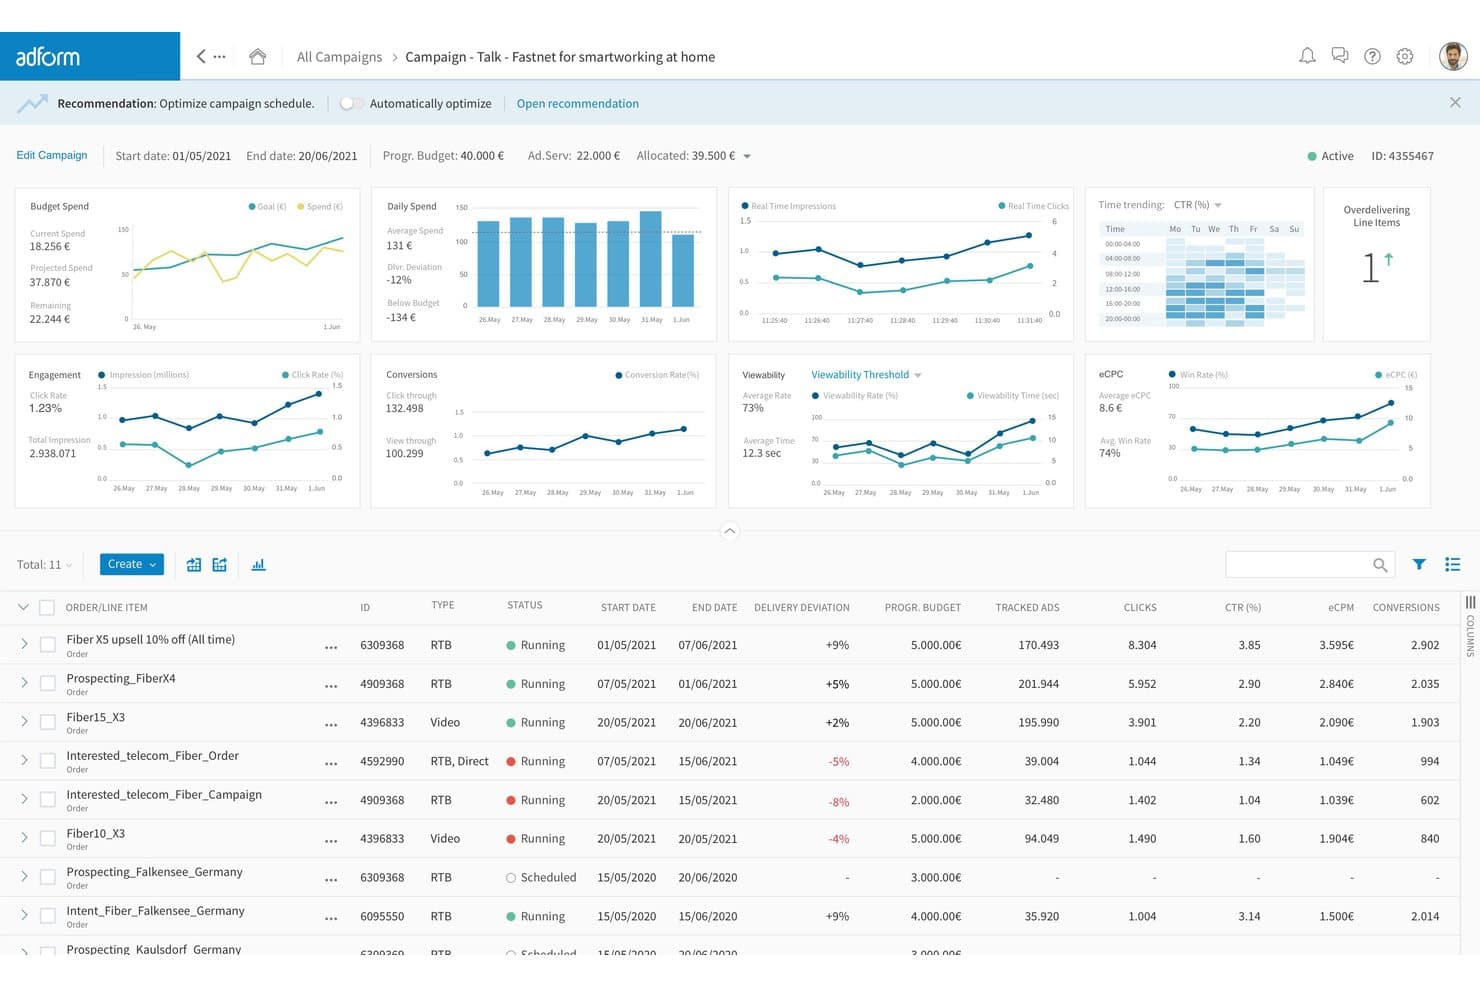Open the COLUMNS side panel
The height and width of the screenshot is (987, 1480).
coord(1470,626)
